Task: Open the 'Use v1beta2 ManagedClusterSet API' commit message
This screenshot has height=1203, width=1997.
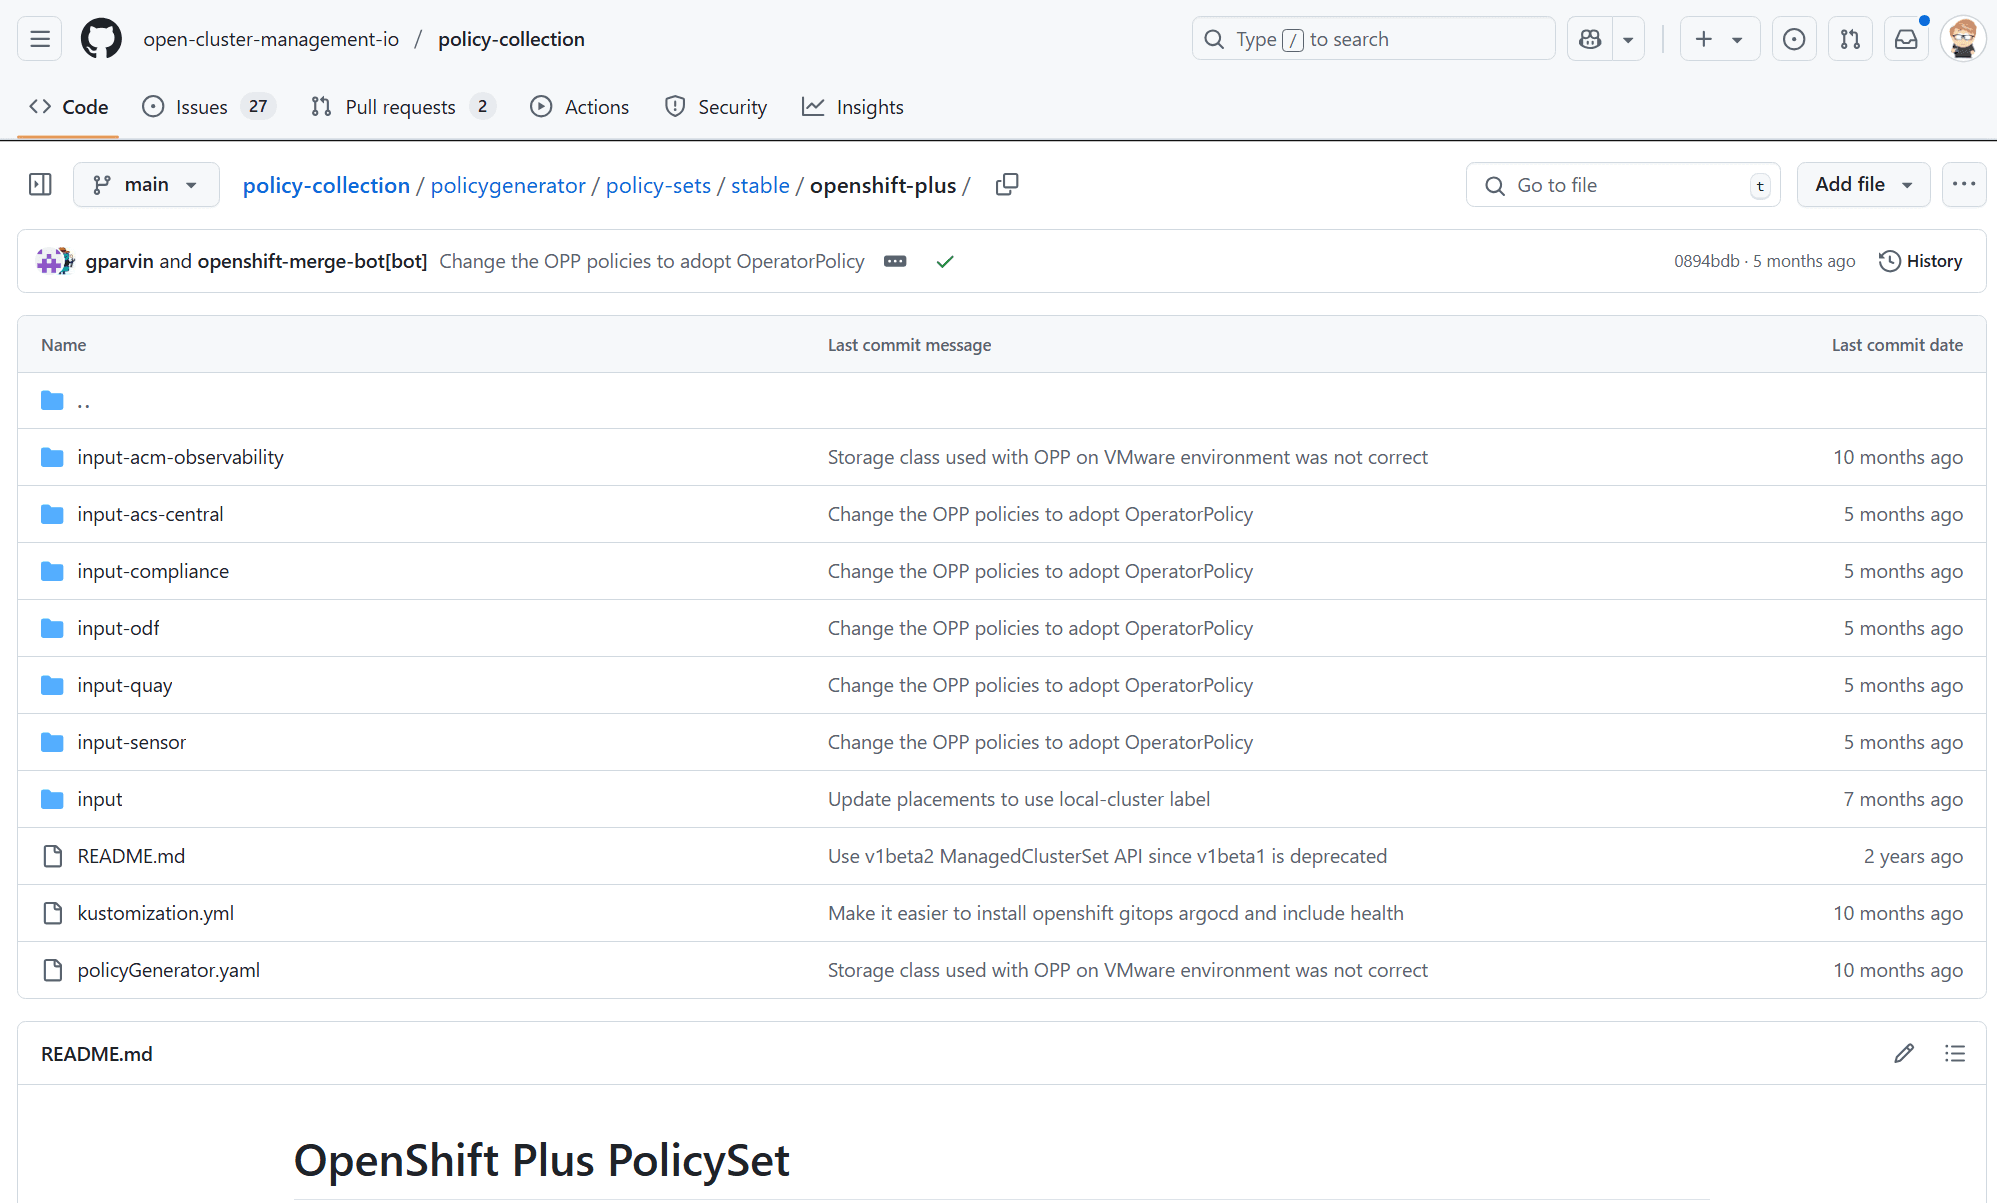Action: (1107, 856)
